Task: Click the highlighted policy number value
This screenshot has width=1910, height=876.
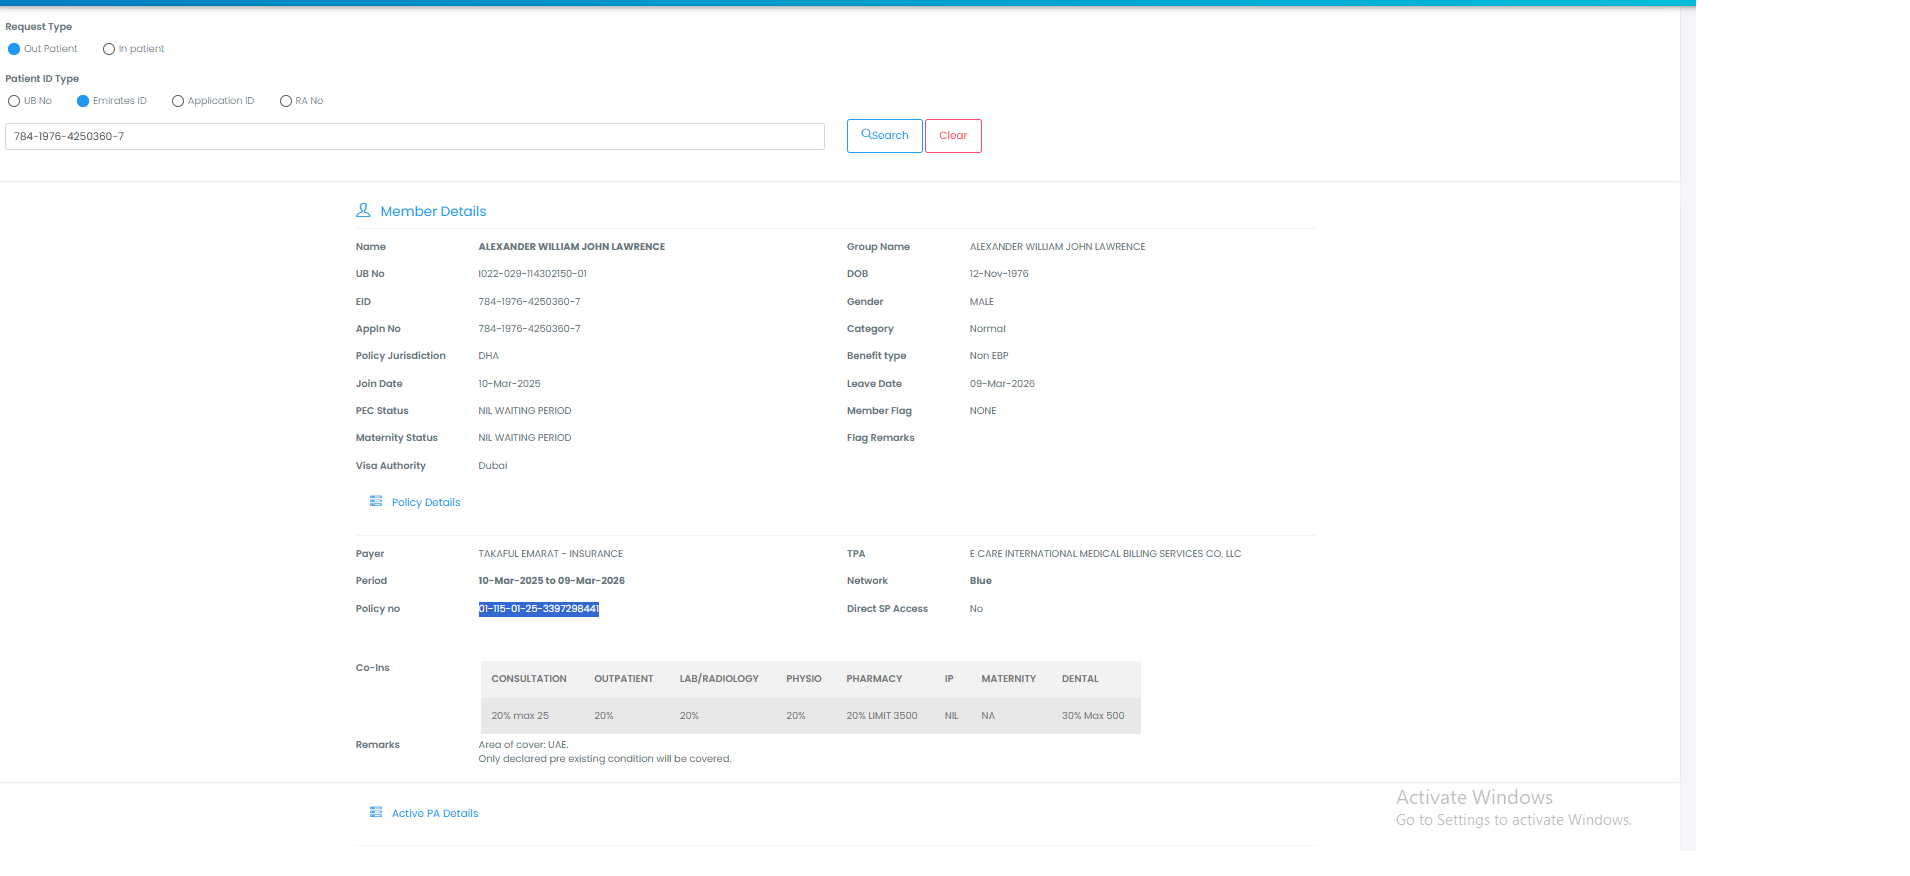Action: (x=538, y=609)
